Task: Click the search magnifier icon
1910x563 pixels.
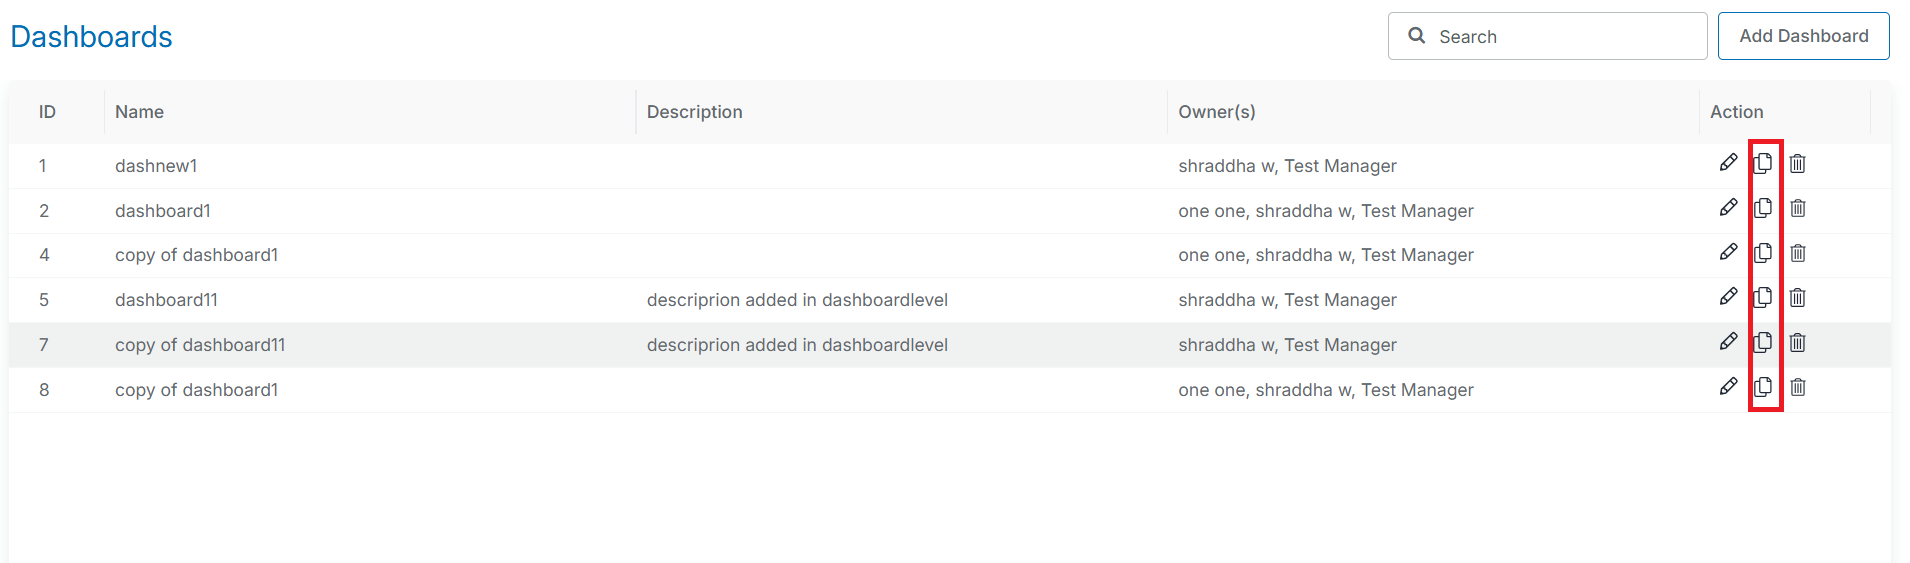Action: [x=1416, y=36]
